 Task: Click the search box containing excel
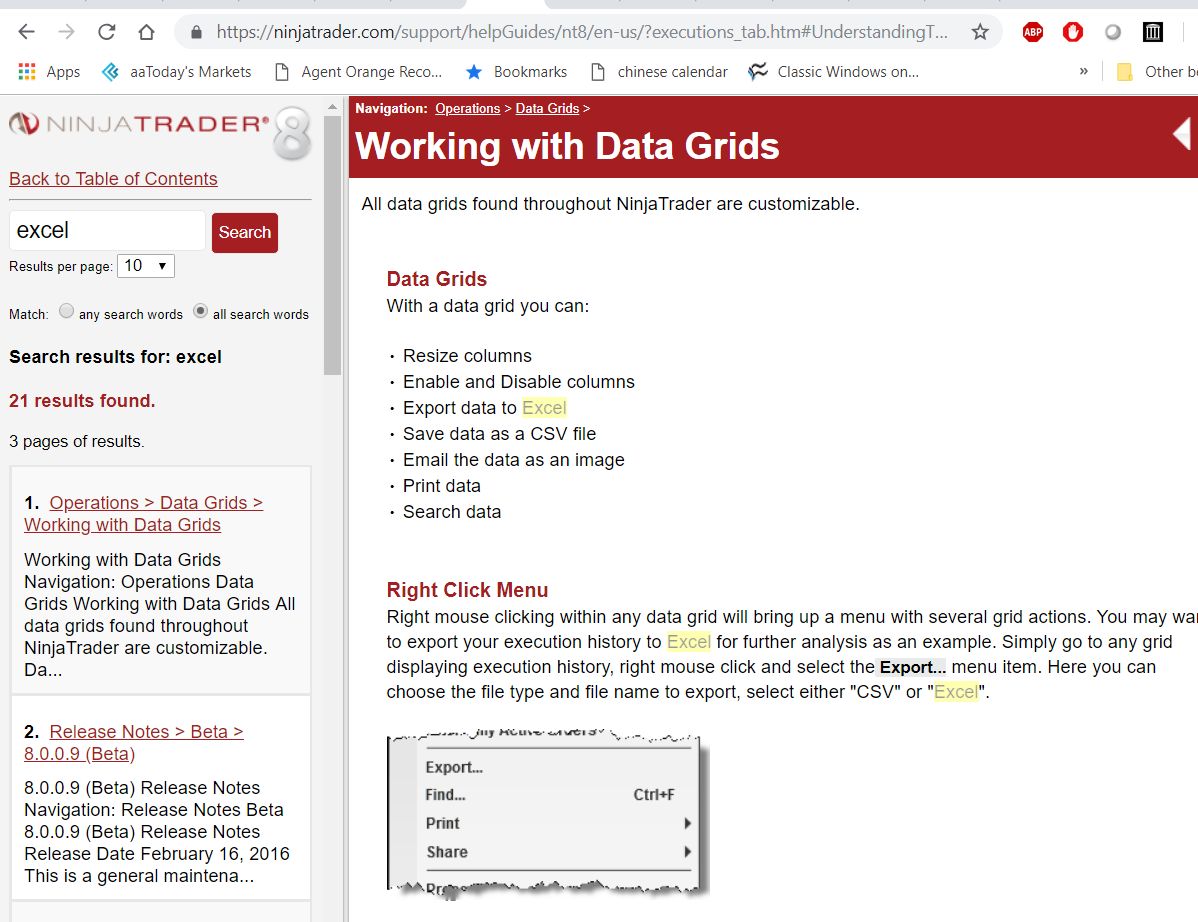[107, 231]
